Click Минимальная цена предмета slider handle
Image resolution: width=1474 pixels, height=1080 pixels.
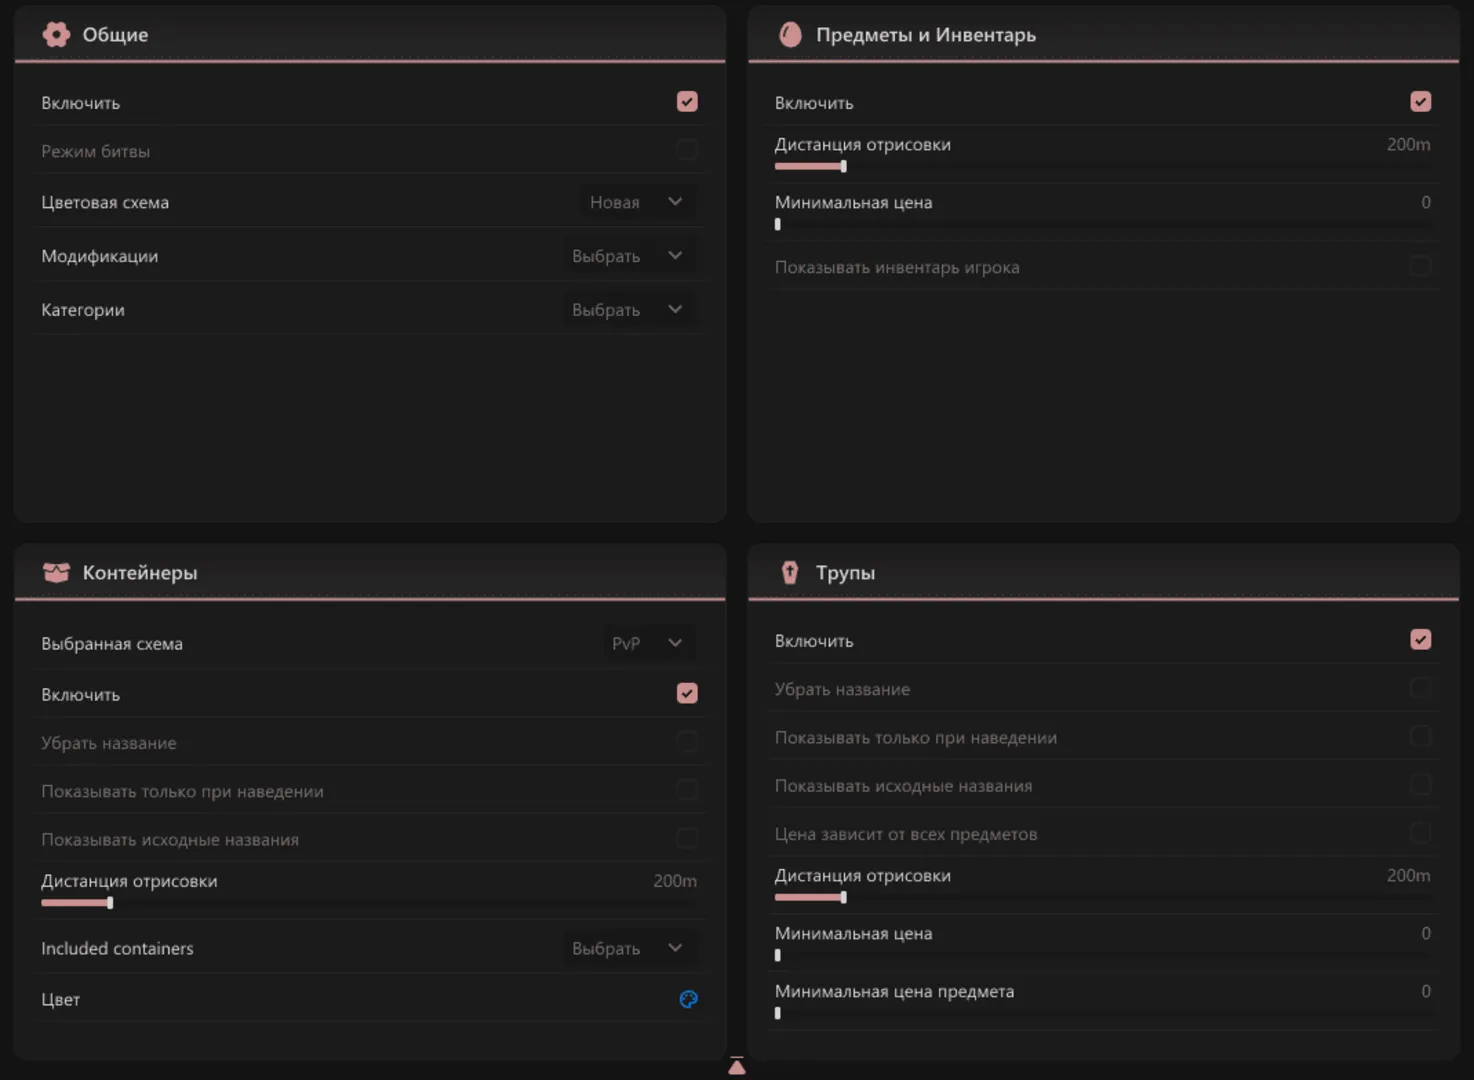[x=778, y=1013]
